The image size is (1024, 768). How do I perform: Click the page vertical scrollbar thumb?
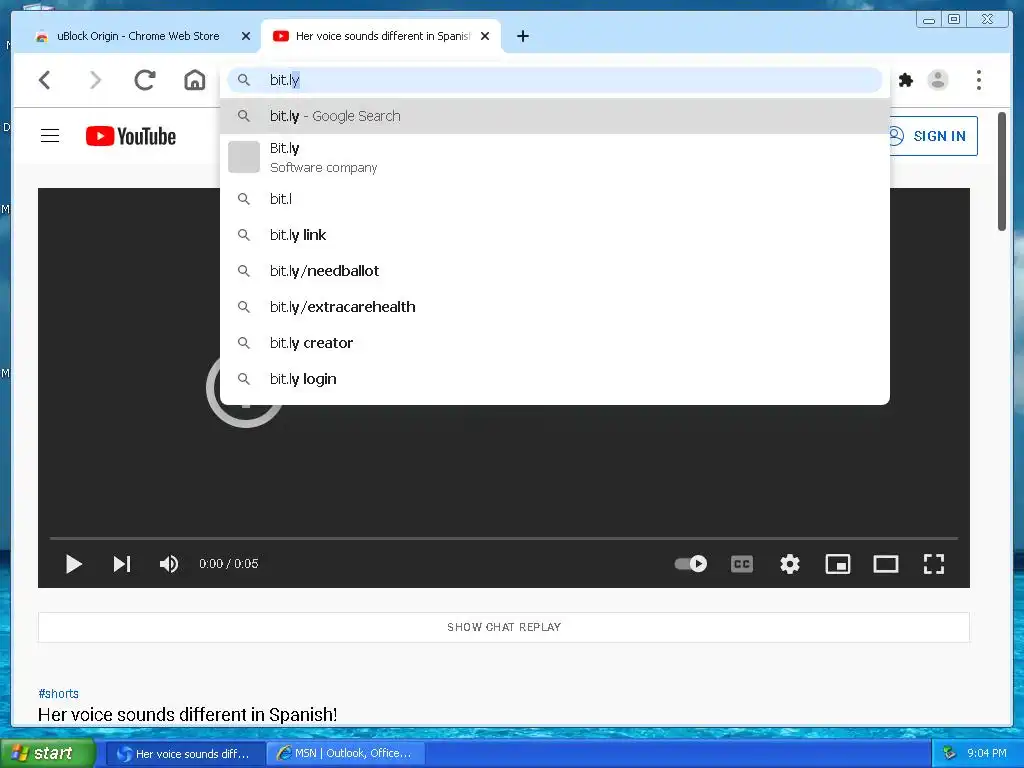1002,171
